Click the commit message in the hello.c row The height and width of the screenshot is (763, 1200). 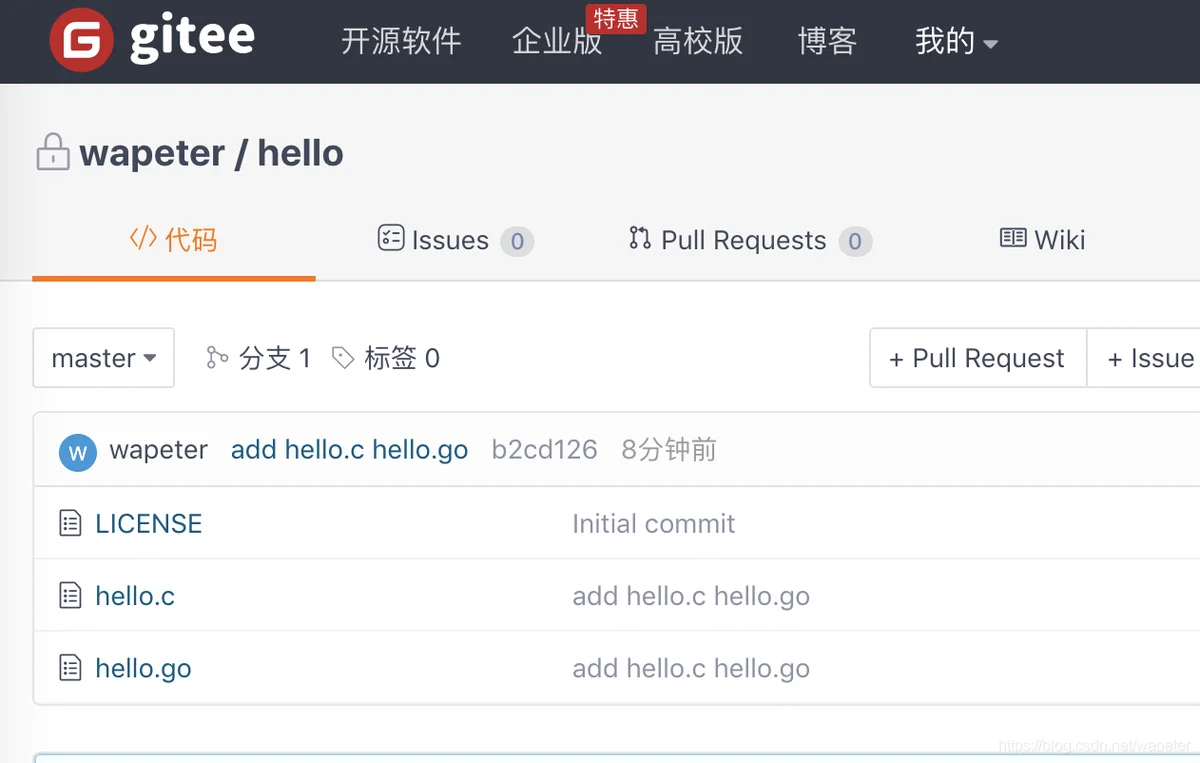point(691,596)
